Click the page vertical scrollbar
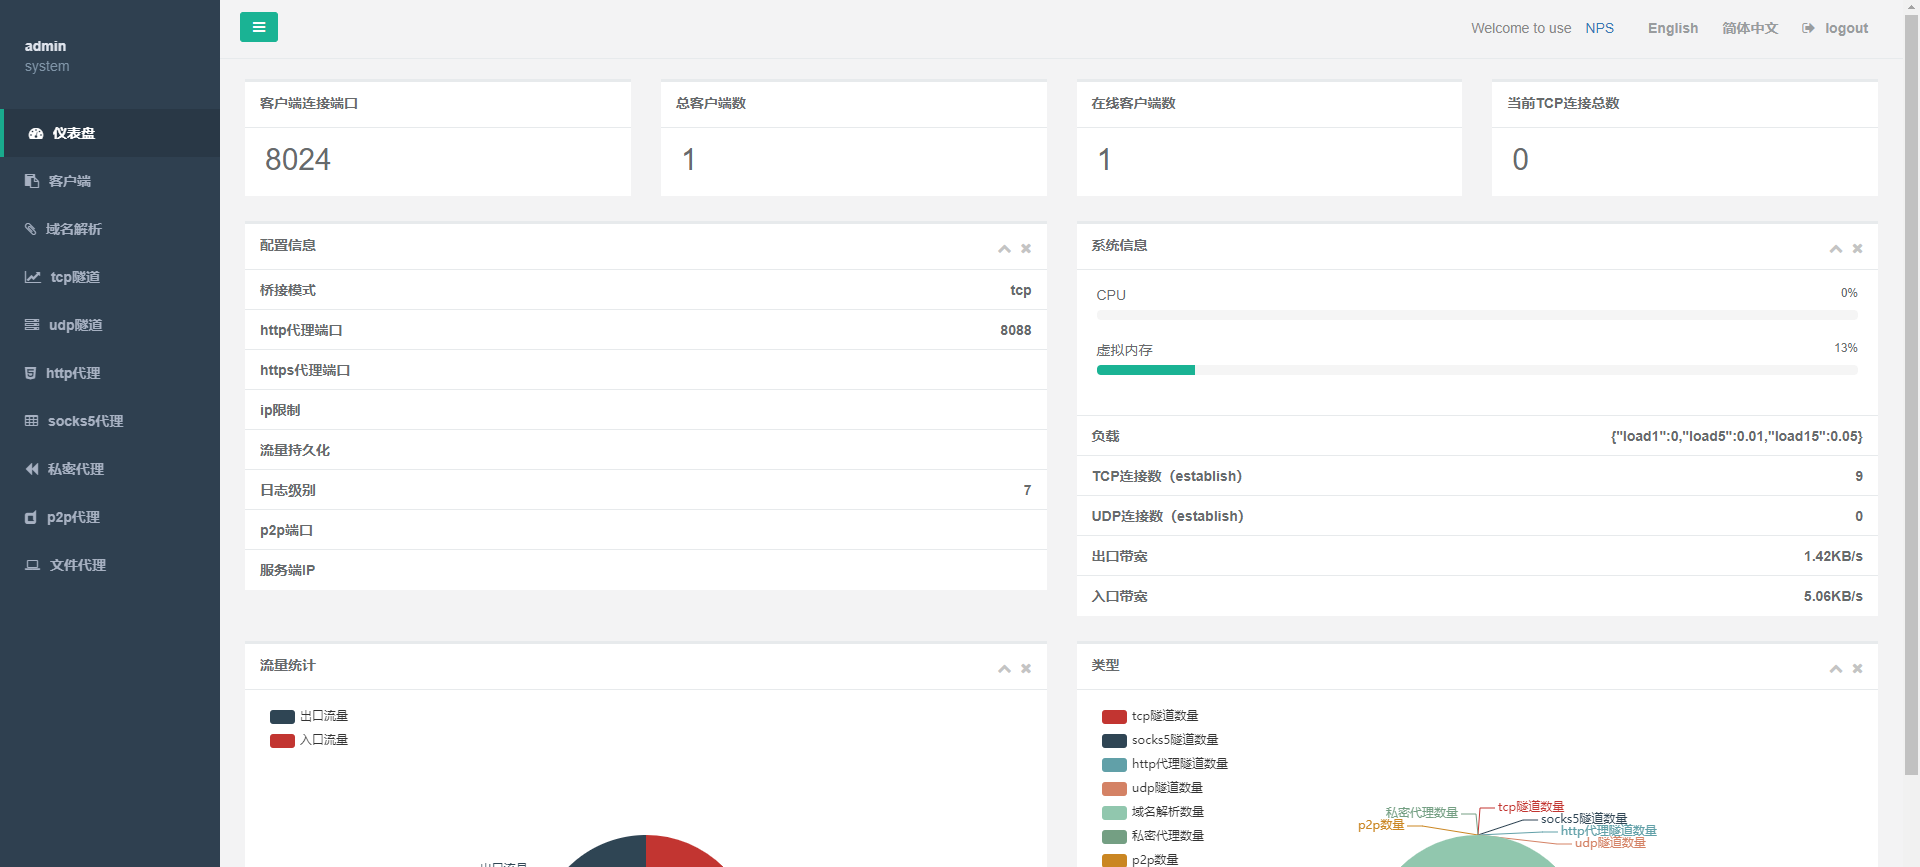Screen dimensions: 1920x867 tap(1911, 394)
